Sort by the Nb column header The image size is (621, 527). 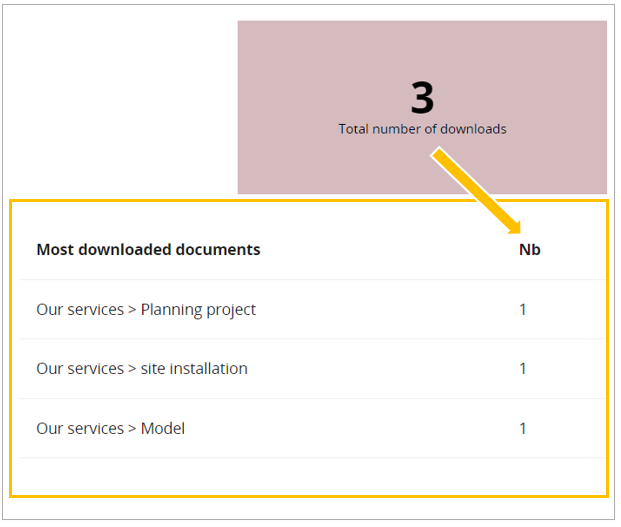click(529, 250)
